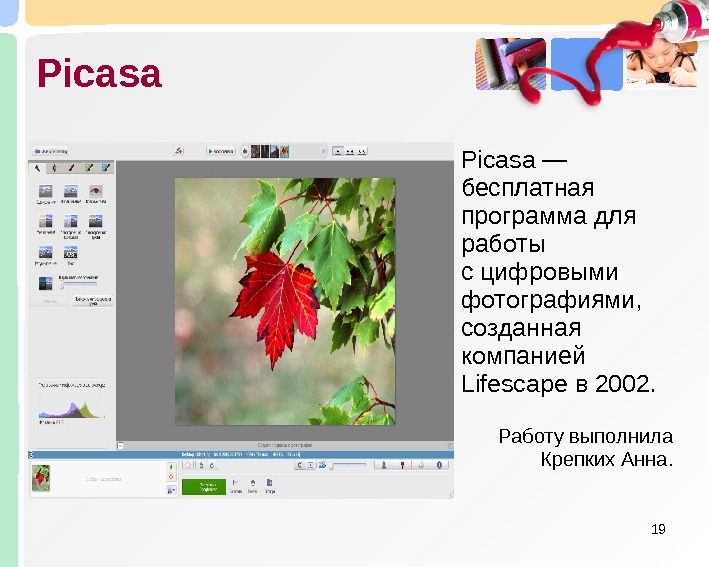
Task: Click the main leaf photo in the edit view
Action: [x=285, y=301]
